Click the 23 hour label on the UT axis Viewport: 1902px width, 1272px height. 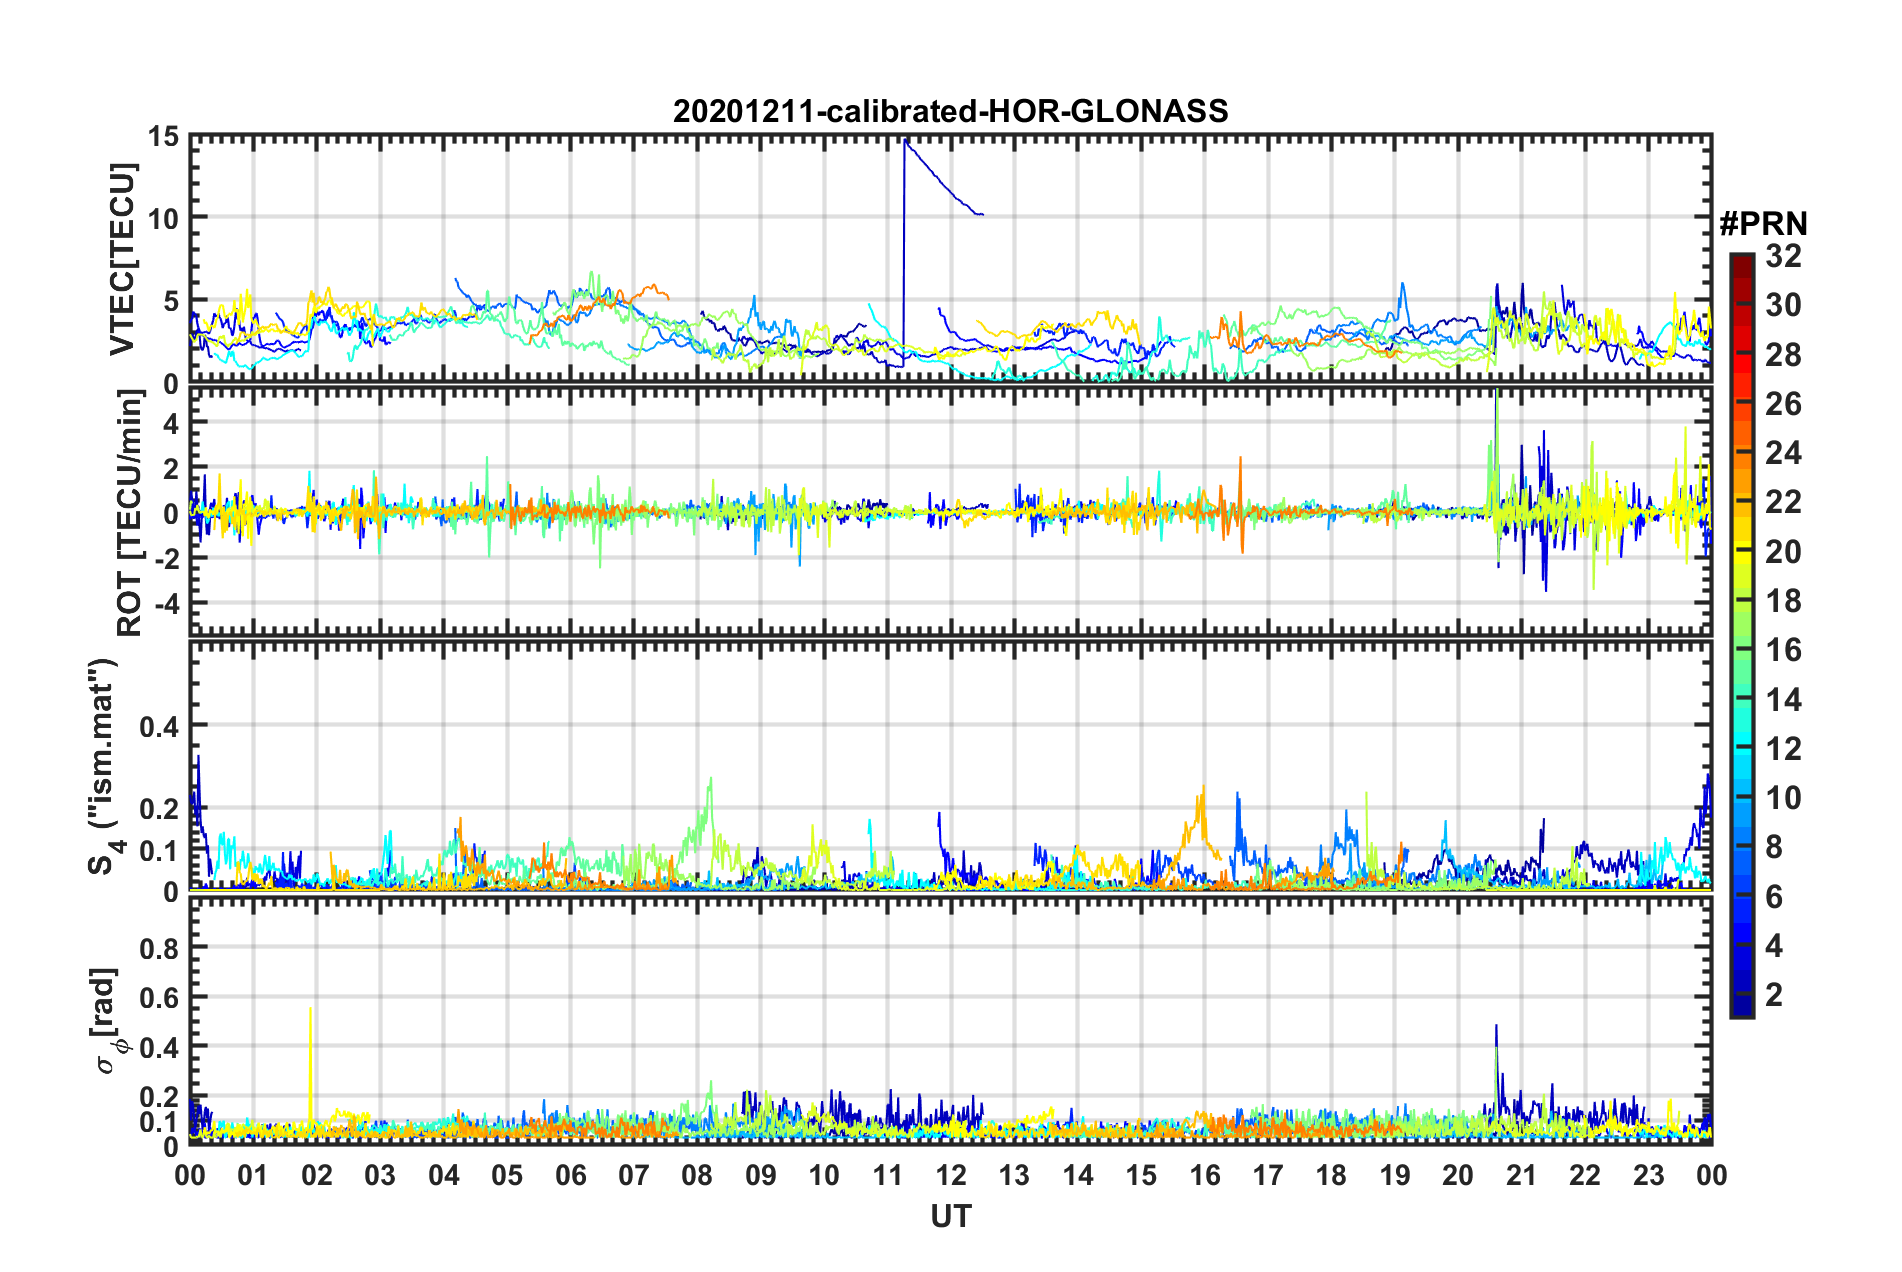[x=1649, y=1175]
